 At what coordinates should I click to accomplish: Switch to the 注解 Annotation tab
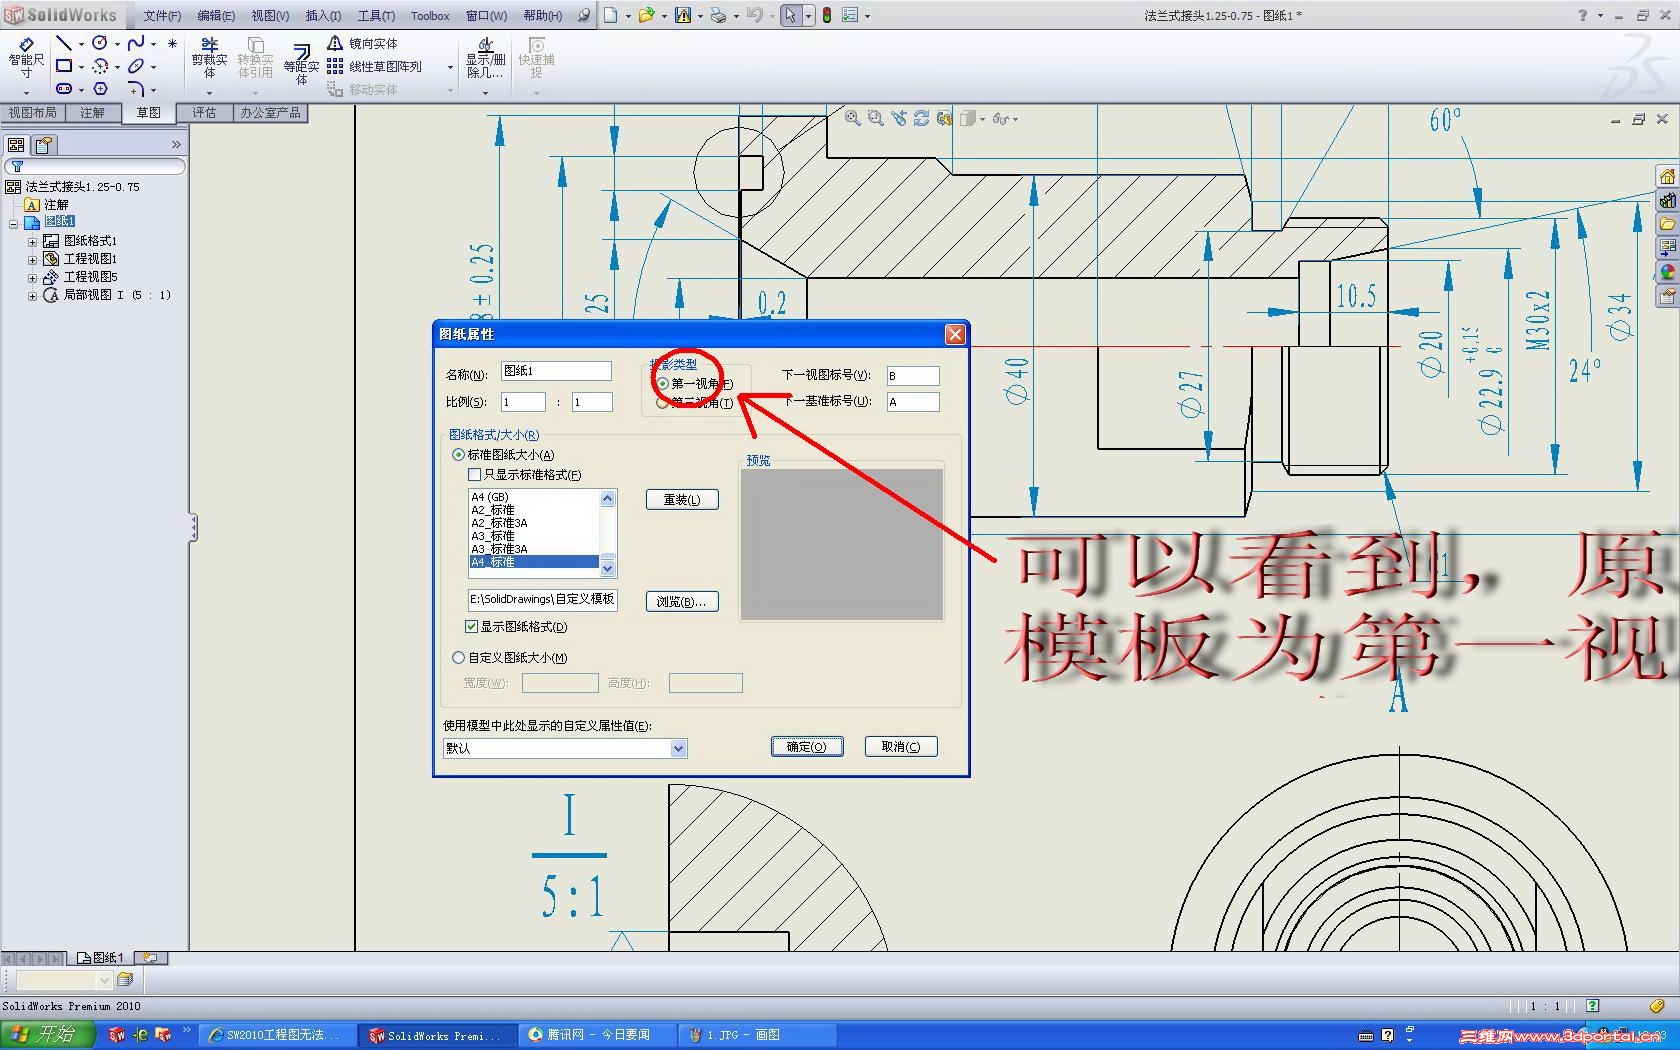click(x=92, y=113)
